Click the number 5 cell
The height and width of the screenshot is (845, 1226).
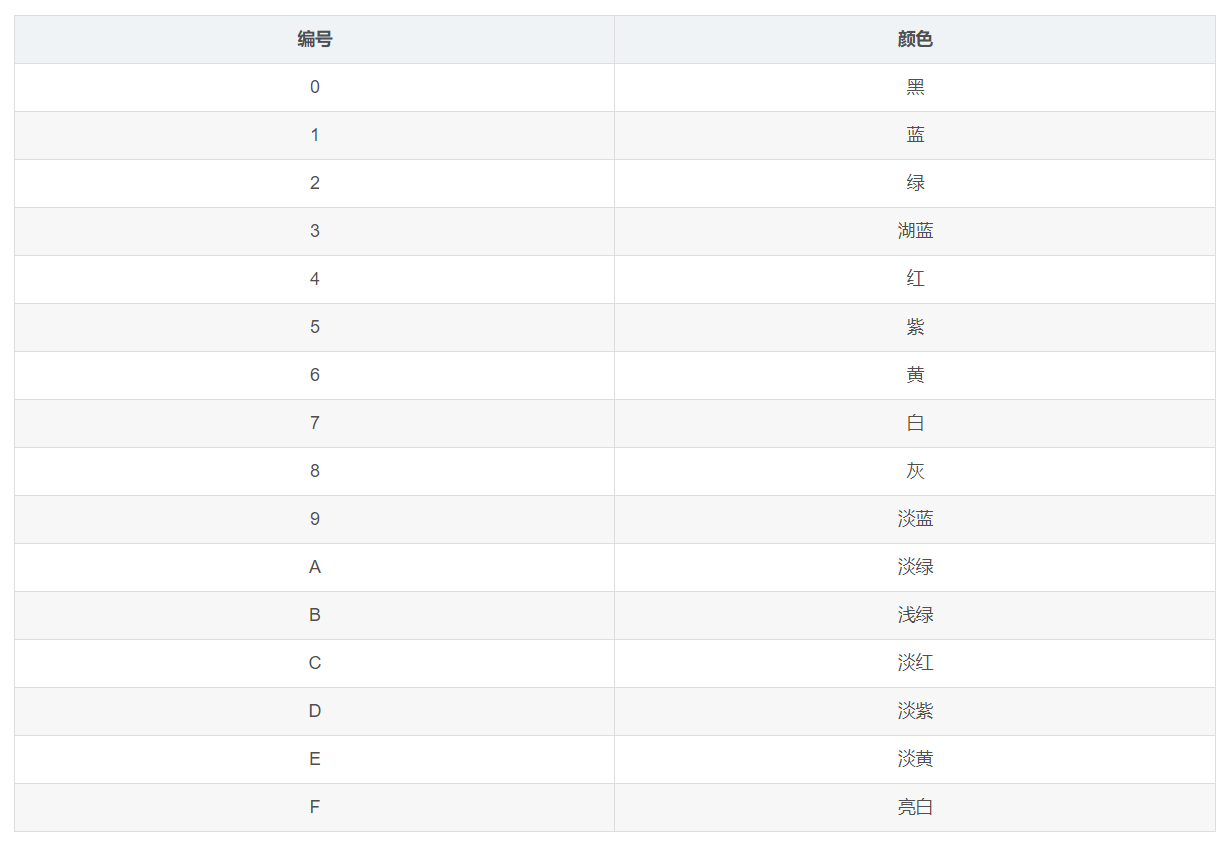pos(314,327)
